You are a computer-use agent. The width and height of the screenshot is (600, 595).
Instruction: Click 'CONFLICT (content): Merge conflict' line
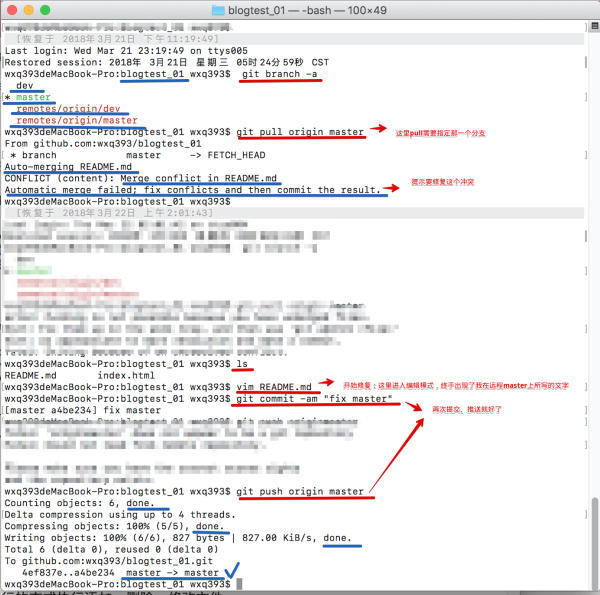(x=140, y=178)
